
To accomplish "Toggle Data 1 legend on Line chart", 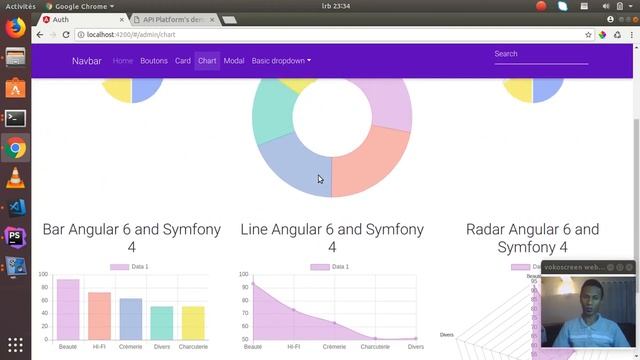I will [x=329, y=267].
